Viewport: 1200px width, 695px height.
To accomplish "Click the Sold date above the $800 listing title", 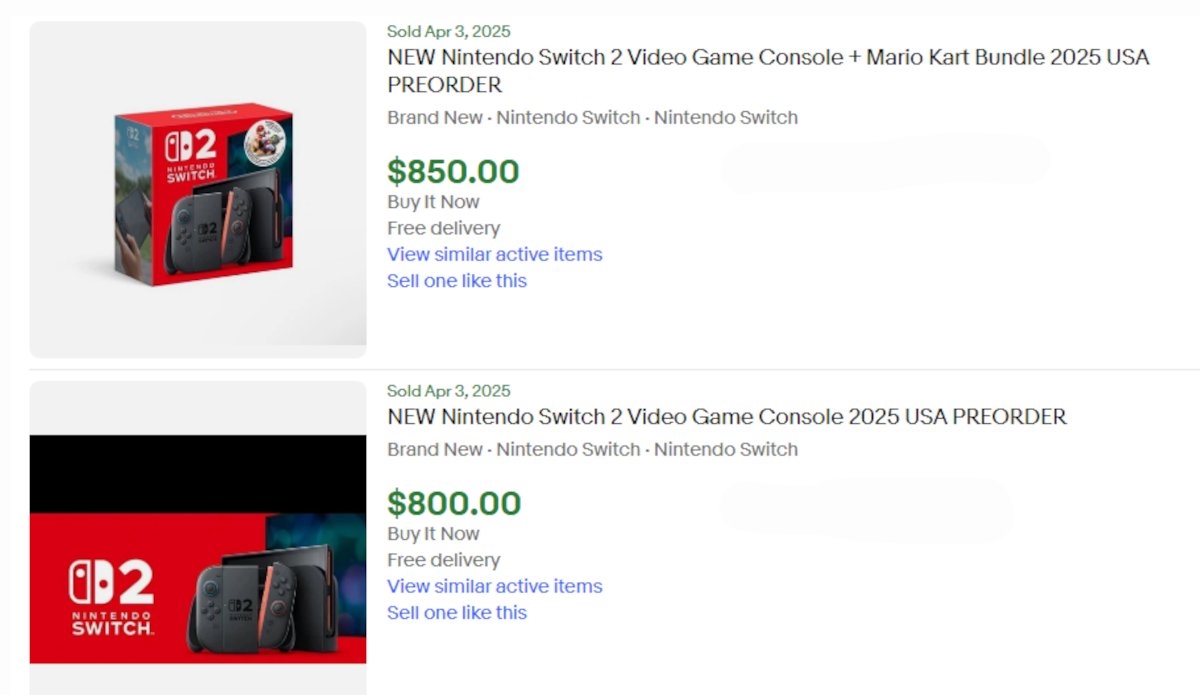I will click(448, 391).
